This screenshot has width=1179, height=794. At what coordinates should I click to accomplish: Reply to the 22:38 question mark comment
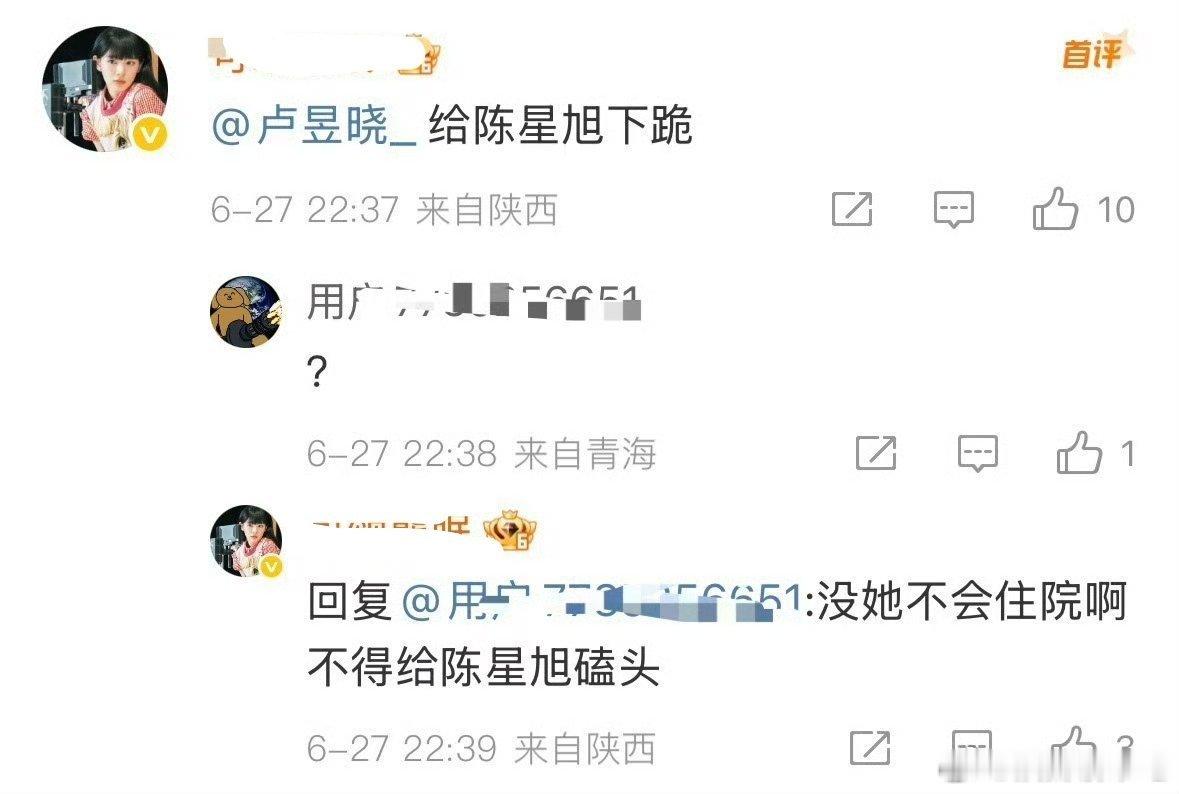tap(977, 453)
